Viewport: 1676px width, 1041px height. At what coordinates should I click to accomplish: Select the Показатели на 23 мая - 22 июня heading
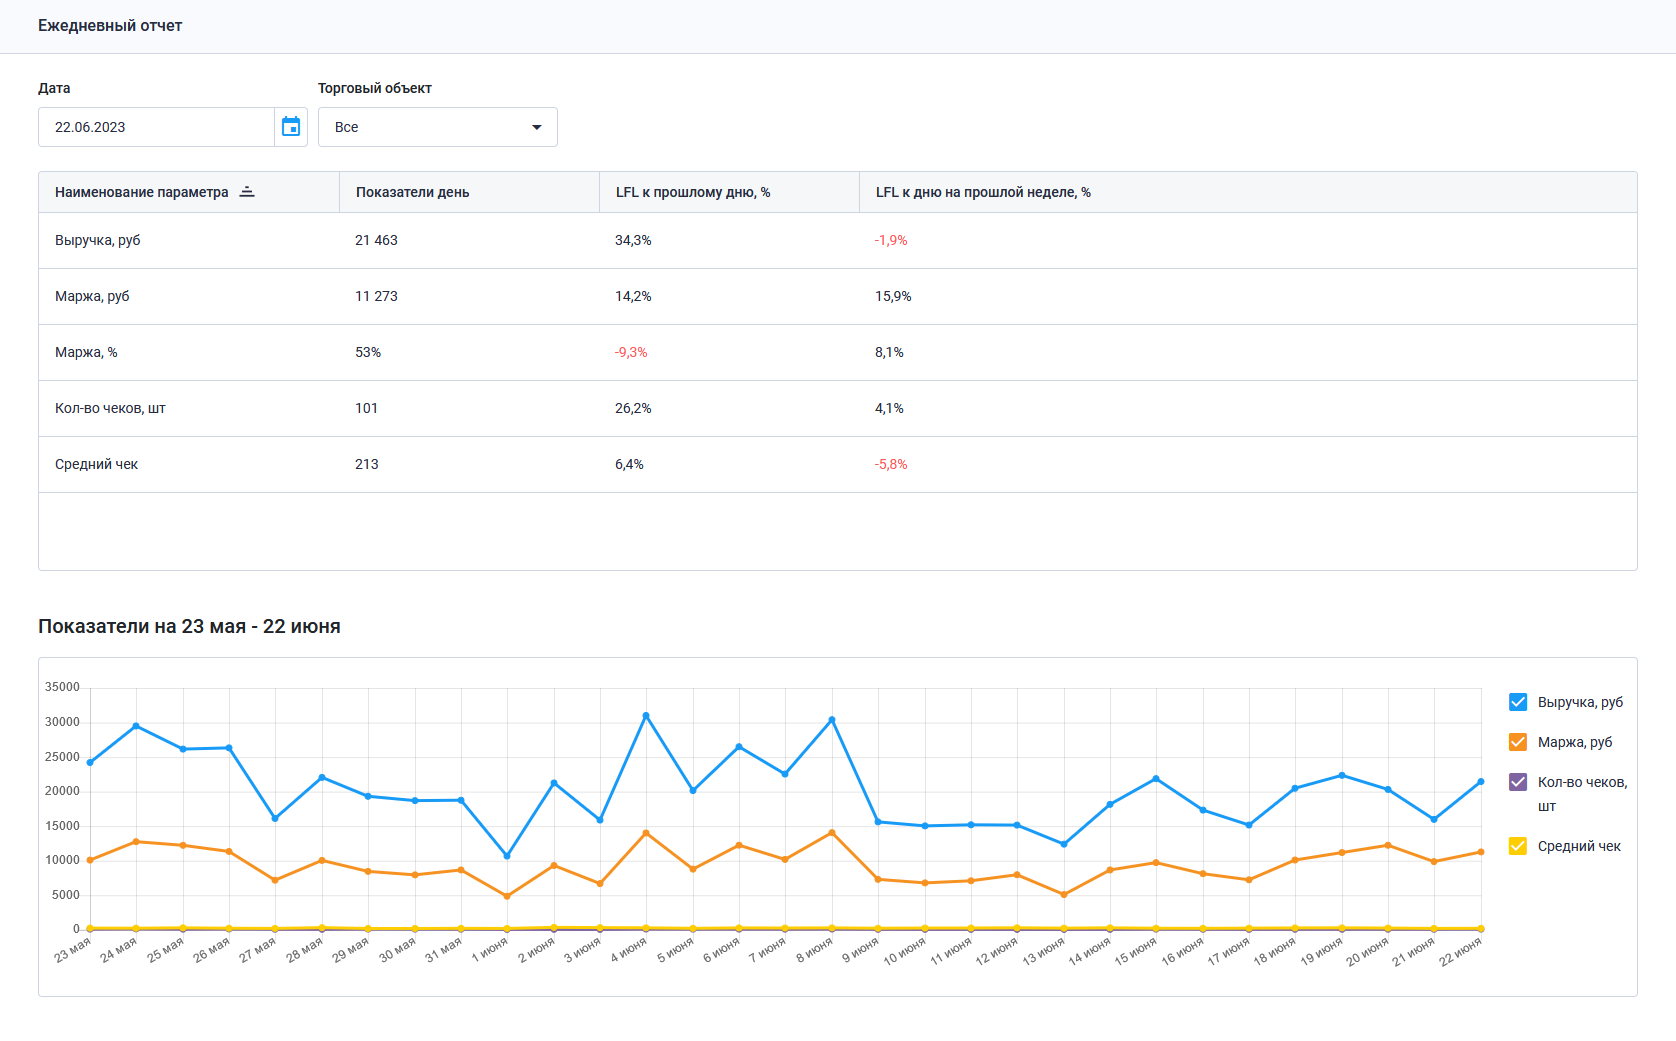point(189,626)
